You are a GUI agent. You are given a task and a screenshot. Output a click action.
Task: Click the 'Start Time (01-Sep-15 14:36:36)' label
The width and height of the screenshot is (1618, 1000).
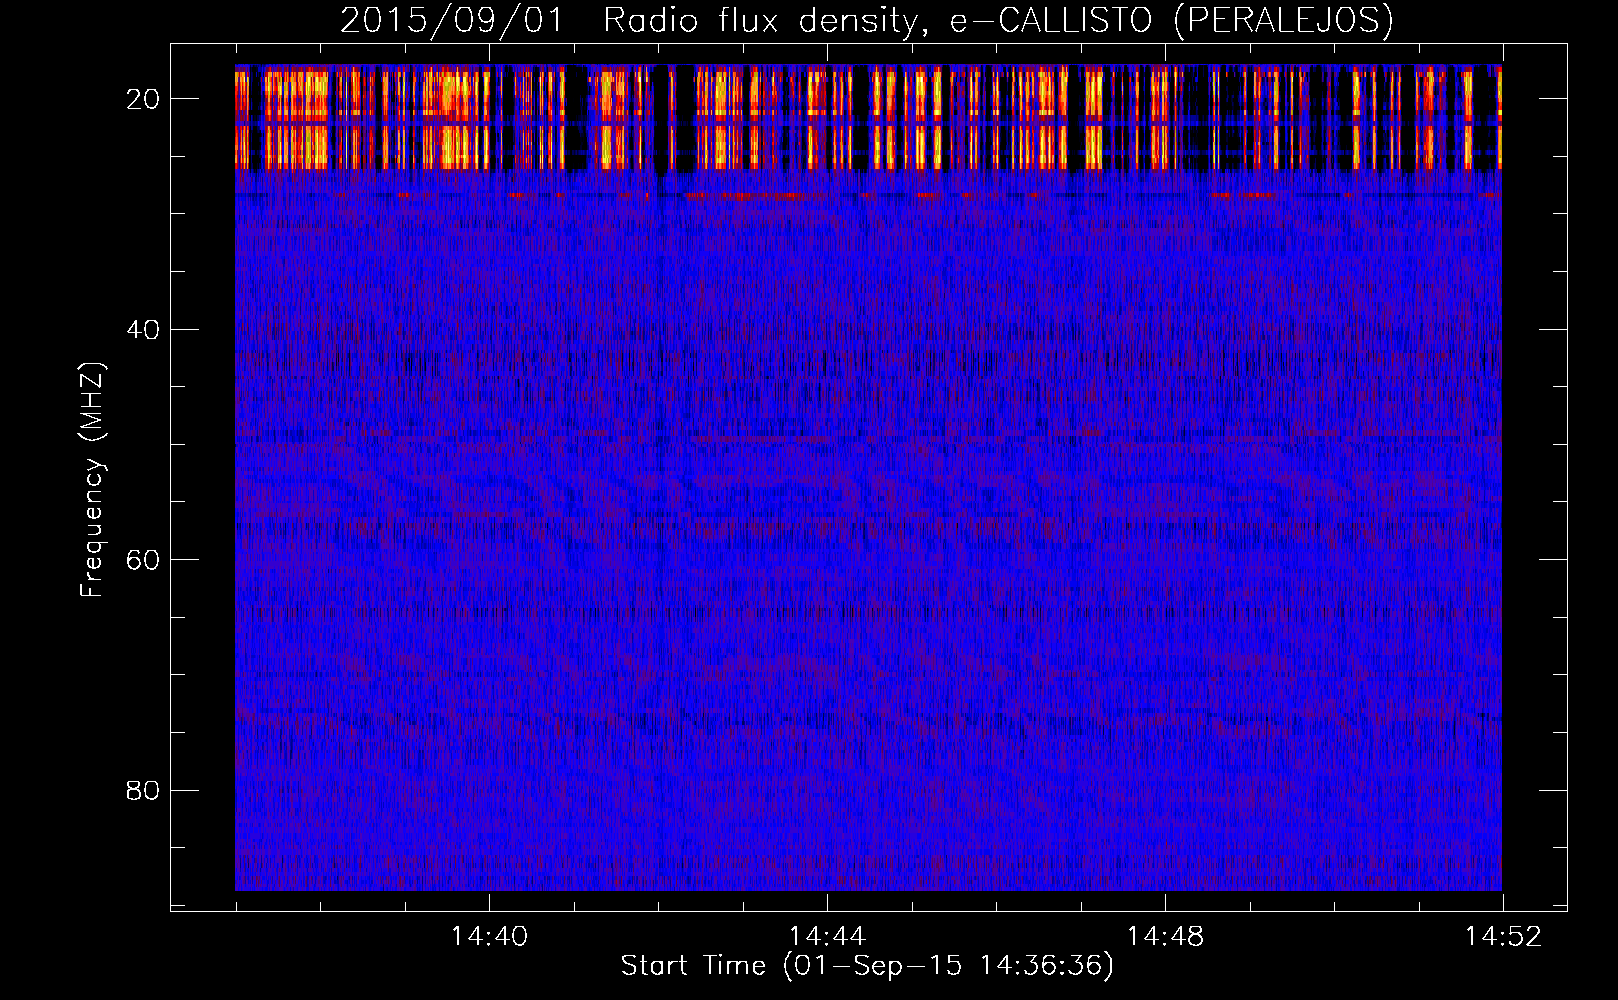867,966
